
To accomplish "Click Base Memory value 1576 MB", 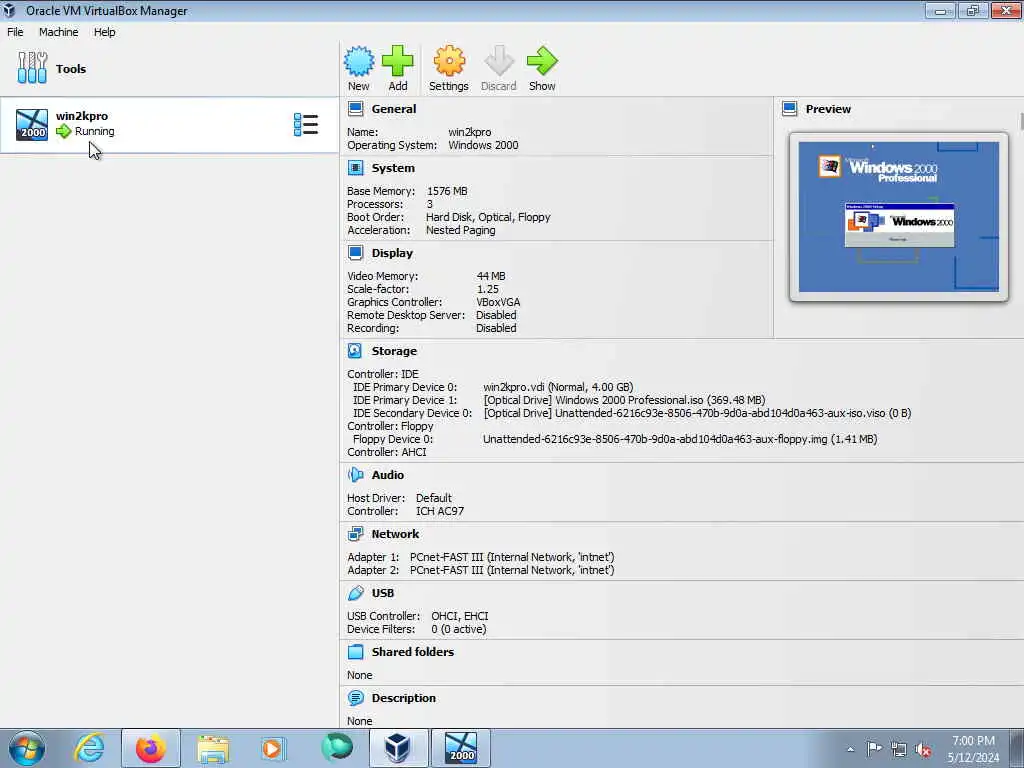I will click(x=447, y=191).
